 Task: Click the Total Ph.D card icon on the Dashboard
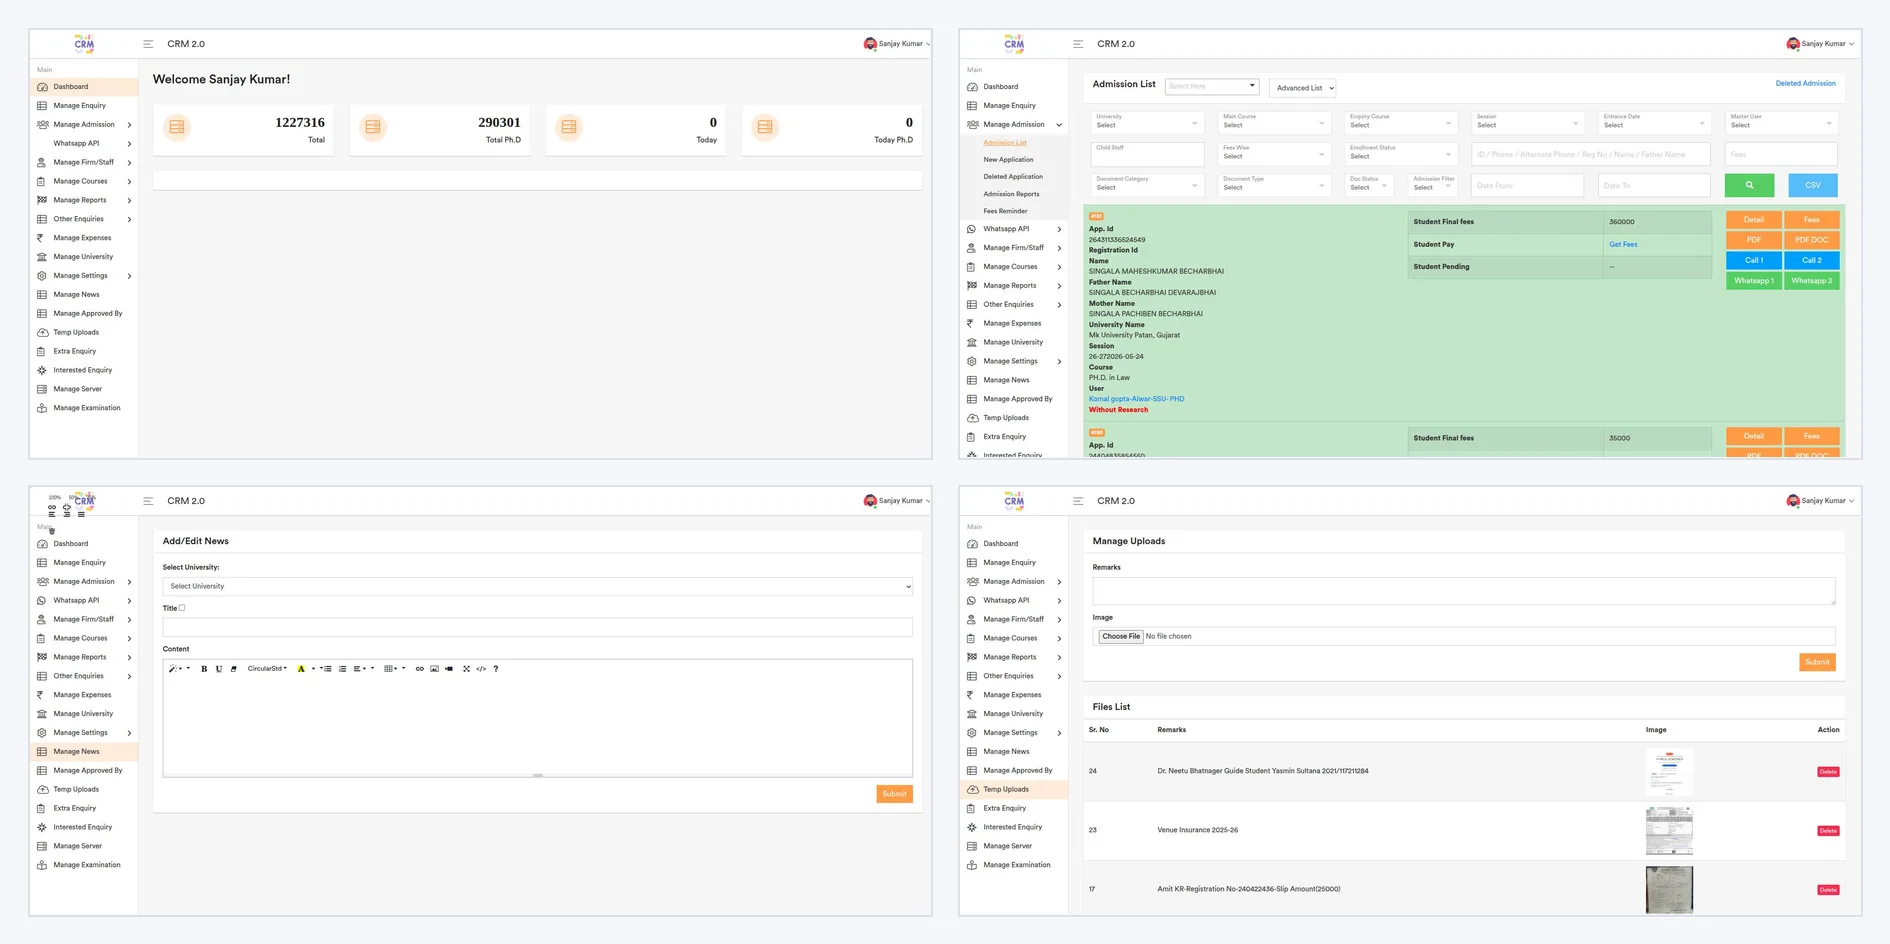[373, 127]
